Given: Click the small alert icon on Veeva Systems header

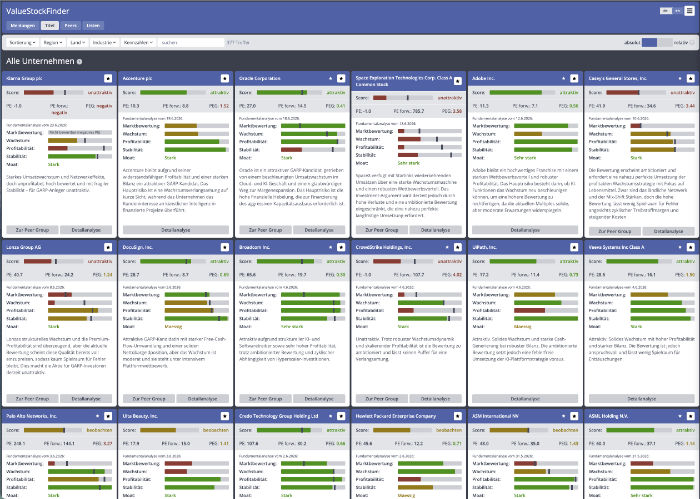Looking at the screenshot, I should coord(680,247).
